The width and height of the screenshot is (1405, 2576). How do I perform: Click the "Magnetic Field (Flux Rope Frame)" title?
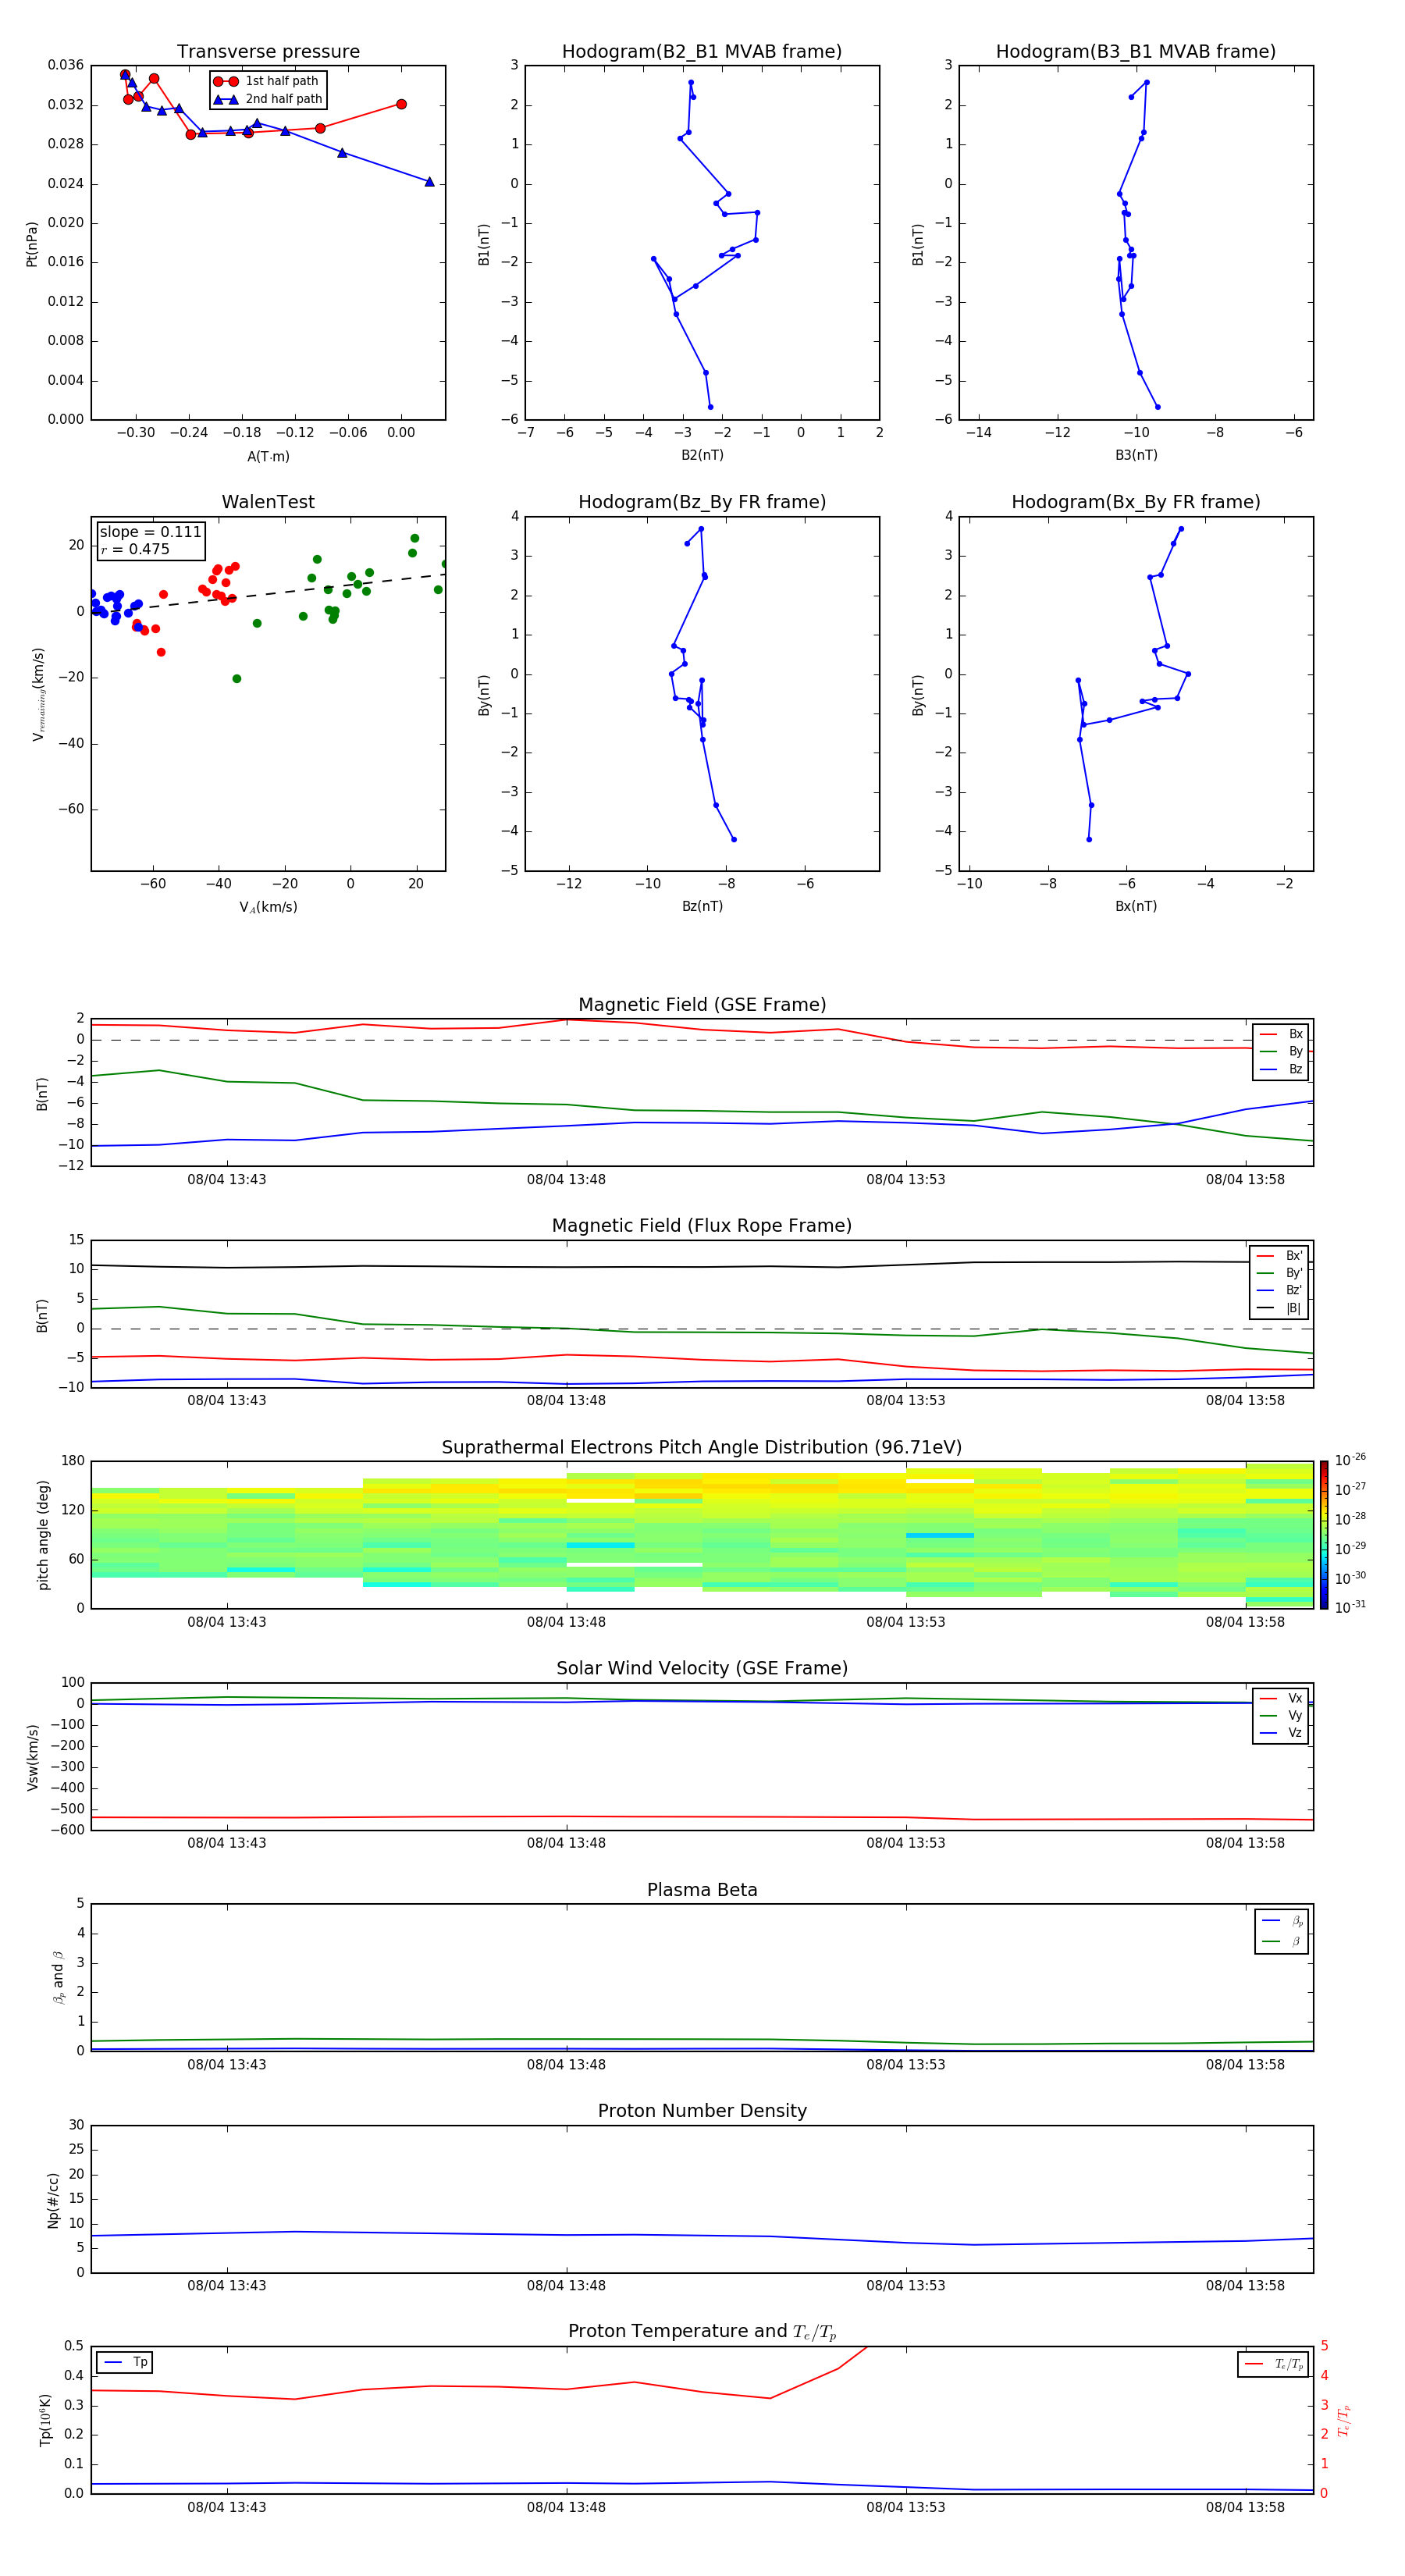point(702,1226)
